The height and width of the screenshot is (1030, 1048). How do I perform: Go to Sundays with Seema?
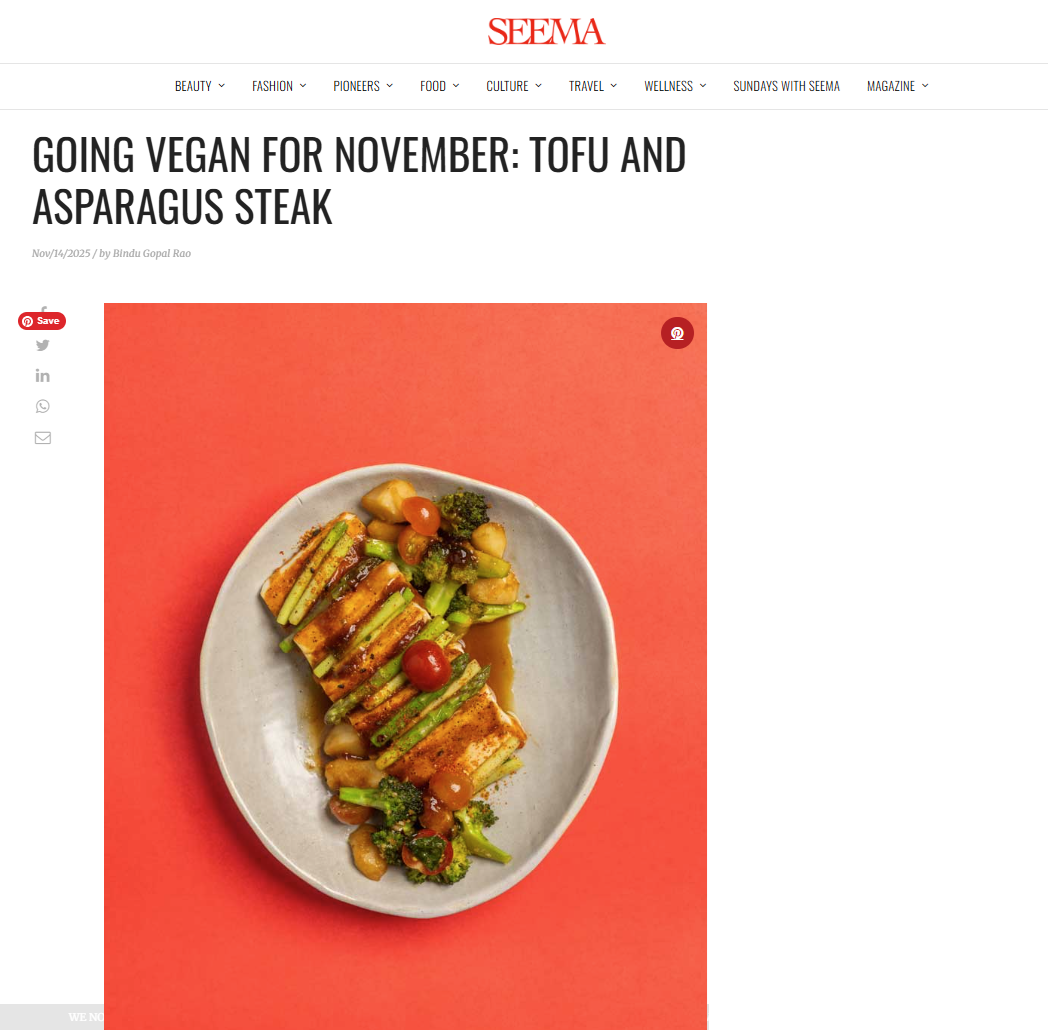[786, 86]
